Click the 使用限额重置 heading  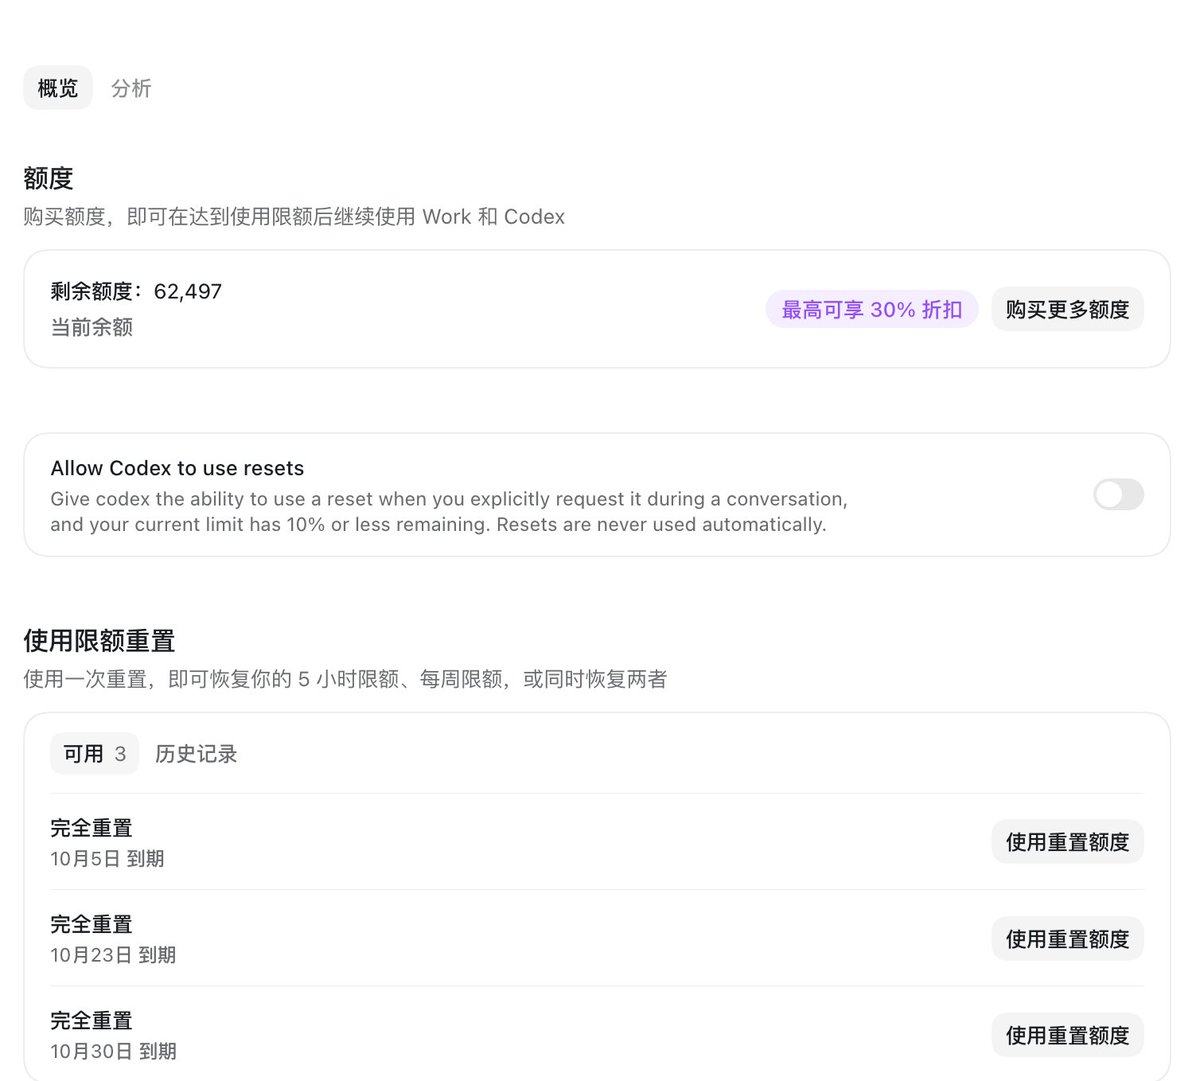(x=100, y=640)
